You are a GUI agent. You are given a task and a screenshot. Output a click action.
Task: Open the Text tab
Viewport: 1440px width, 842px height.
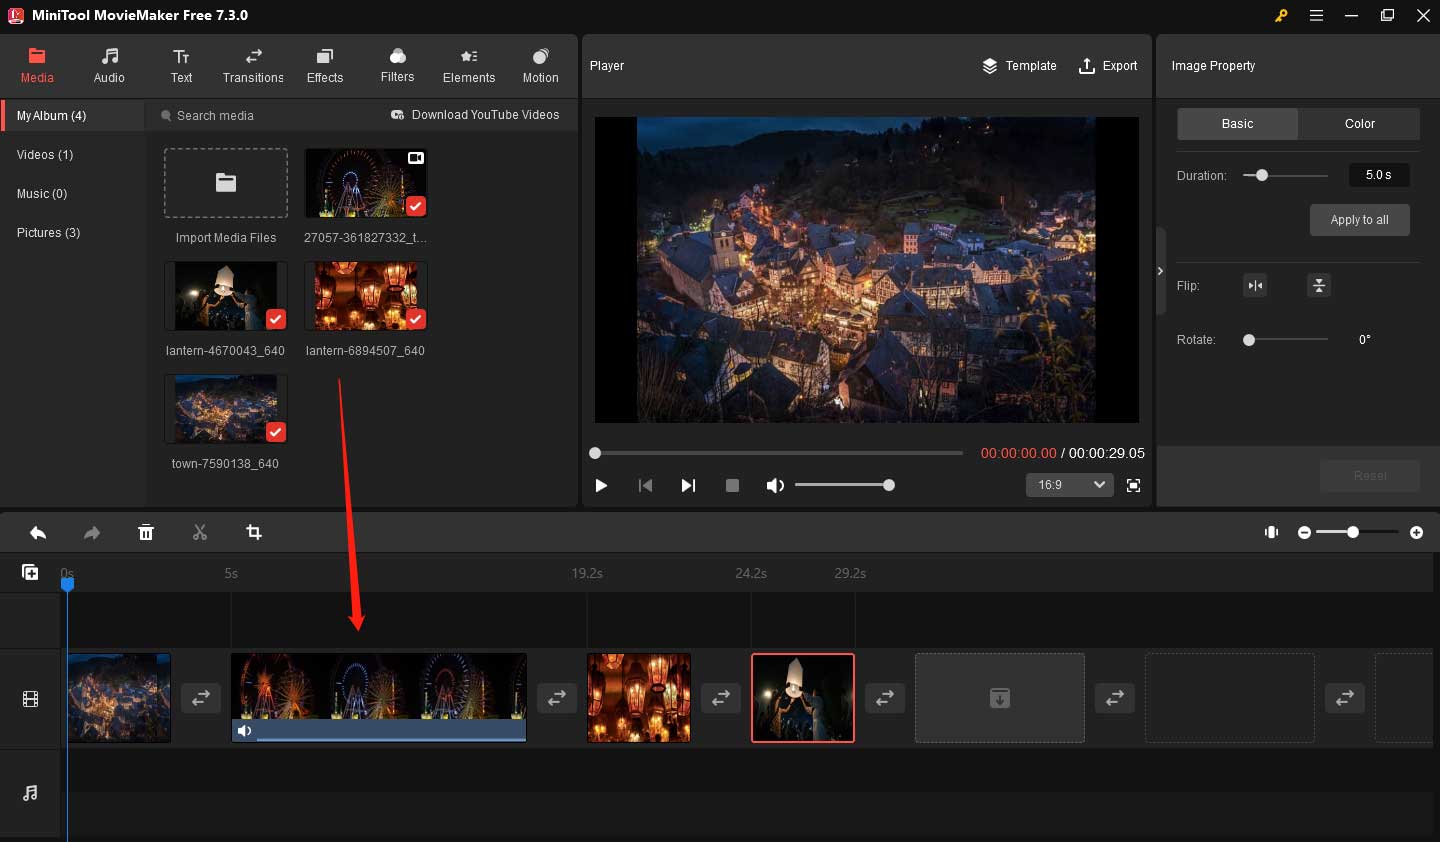coord(181,66)
